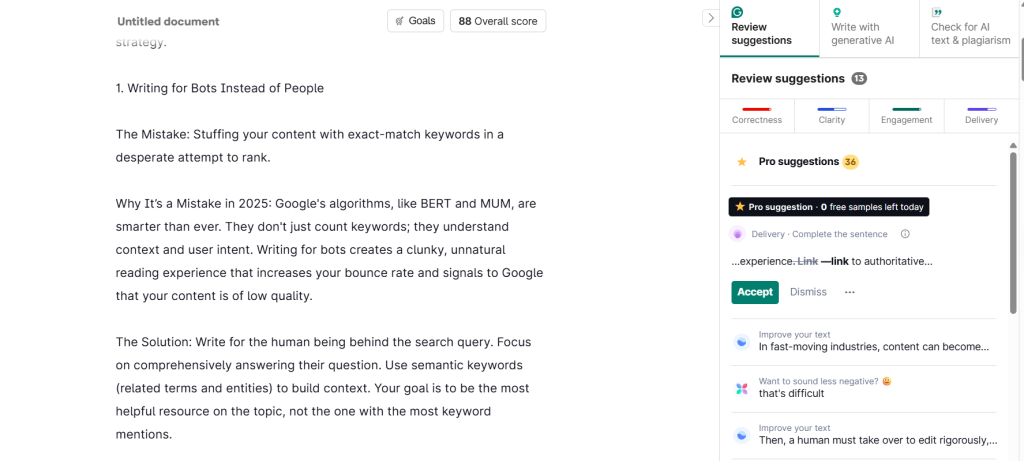
Task: Click the generative AI lightbulb icon
Action: [837, 12]
